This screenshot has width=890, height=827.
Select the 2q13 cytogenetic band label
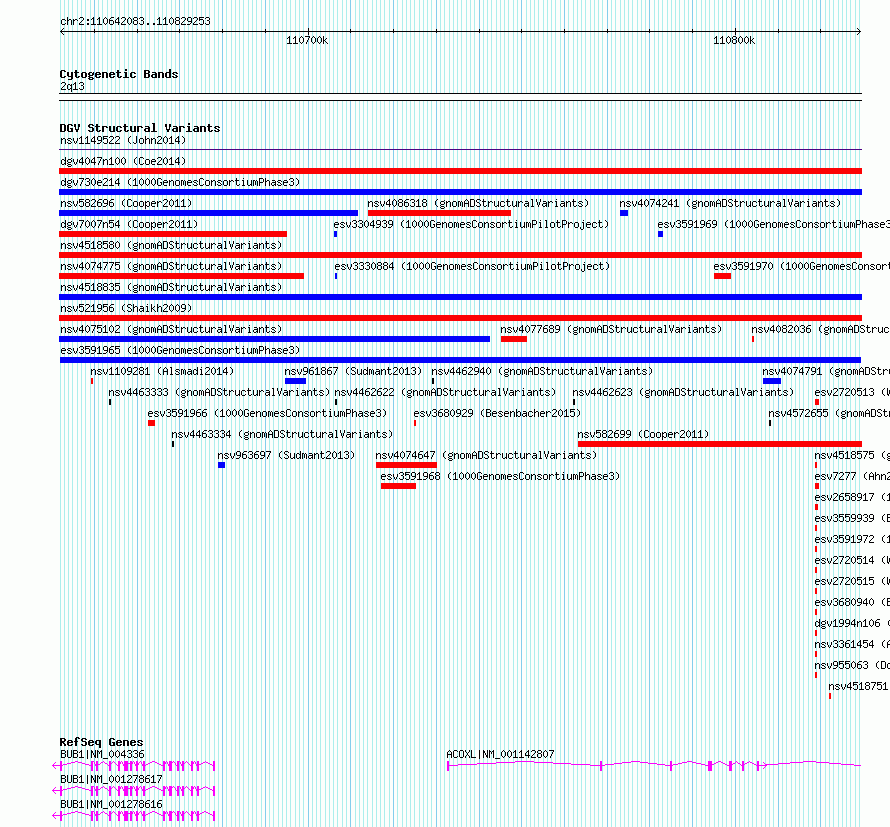72,86
